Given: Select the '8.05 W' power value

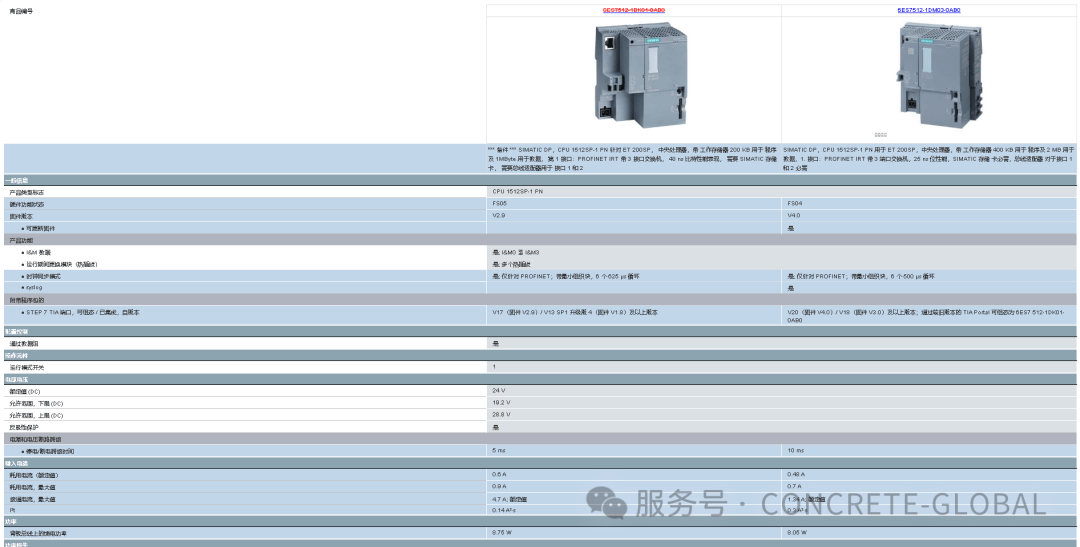Looking at the screenshot, I should pyautogui.click(x=796, y=533).
